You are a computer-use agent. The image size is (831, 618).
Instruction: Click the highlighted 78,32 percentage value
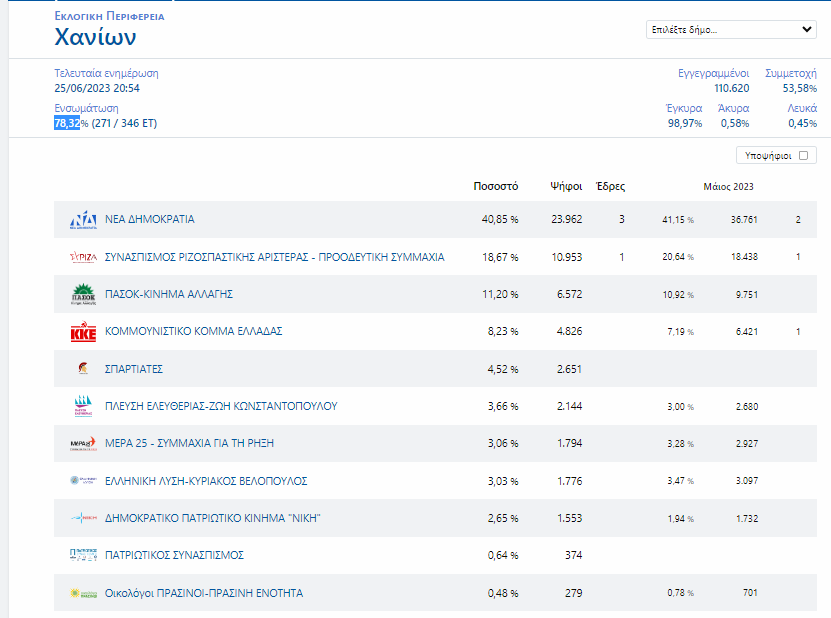(x=67, y=123)
